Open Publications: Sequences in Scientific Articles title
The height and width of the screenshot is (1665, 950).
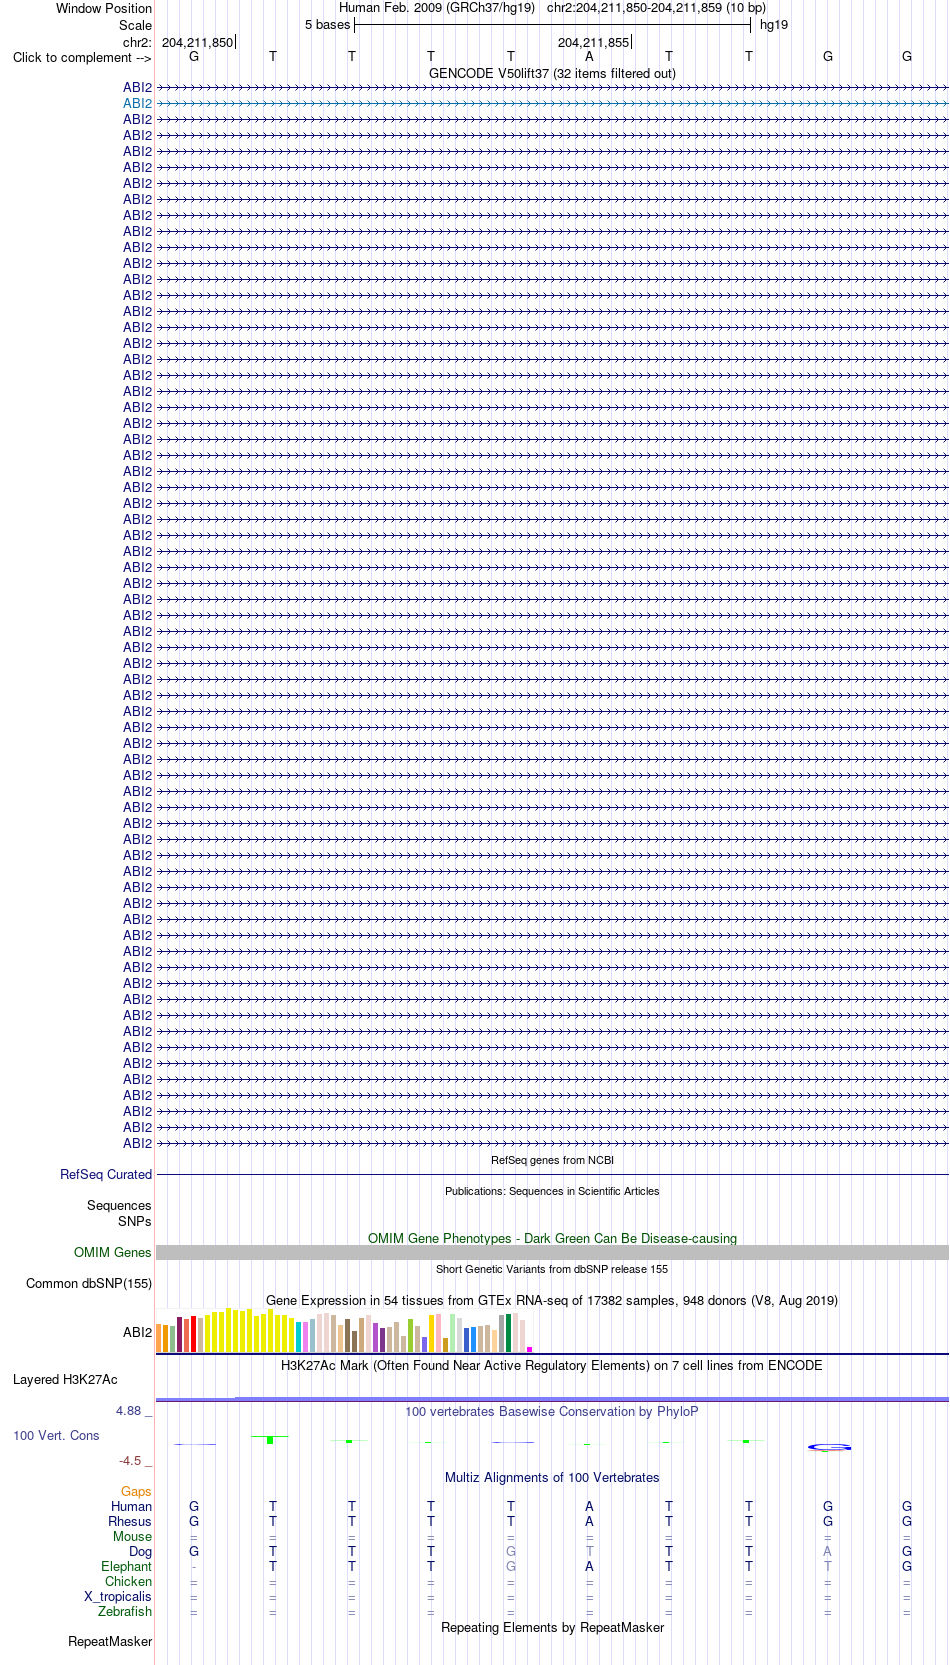[x=552, y=1191]
